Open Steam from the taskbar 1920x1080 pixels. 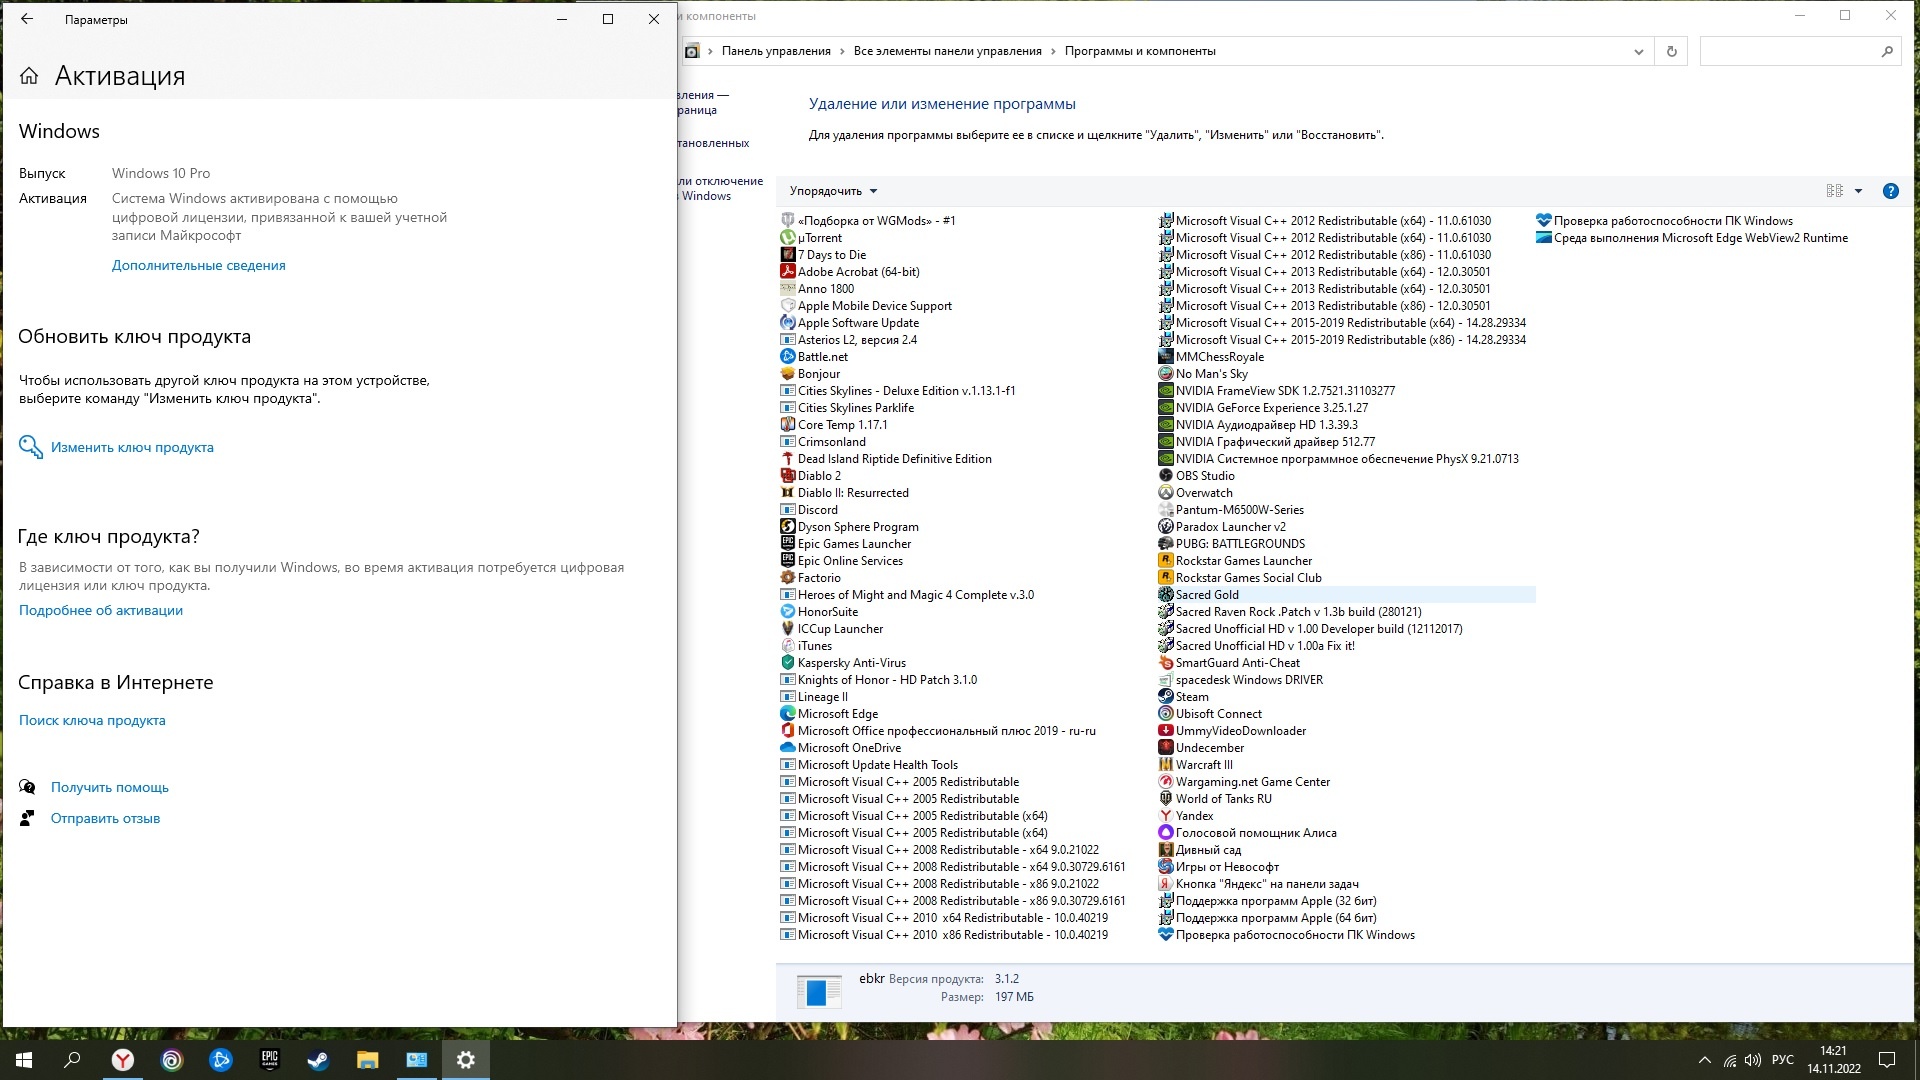[x=318, y=1060]
